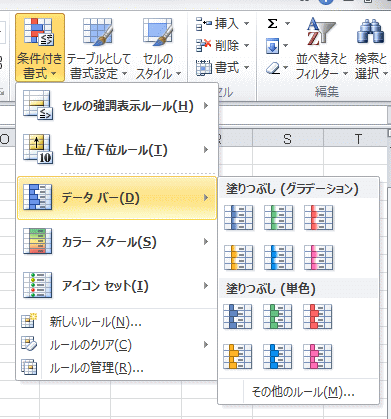This screenshot has height=419, width=391.
Task: Click the 挿入 cells button
Action: tap(218, 24)
